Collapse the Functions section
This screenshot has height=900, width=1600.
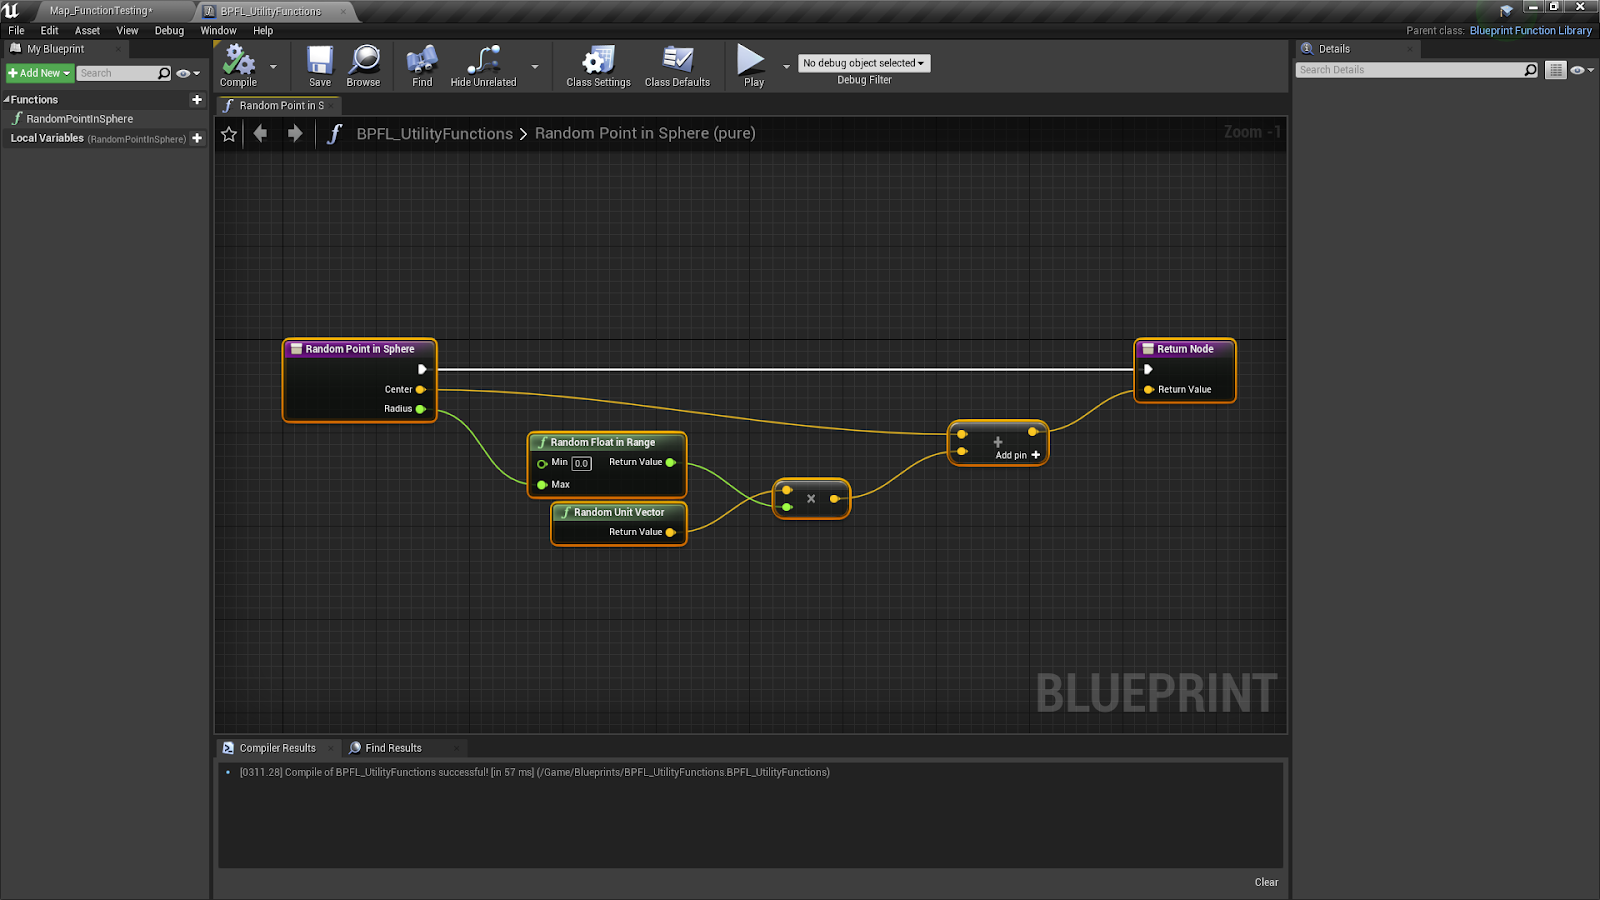click(8, 99)
